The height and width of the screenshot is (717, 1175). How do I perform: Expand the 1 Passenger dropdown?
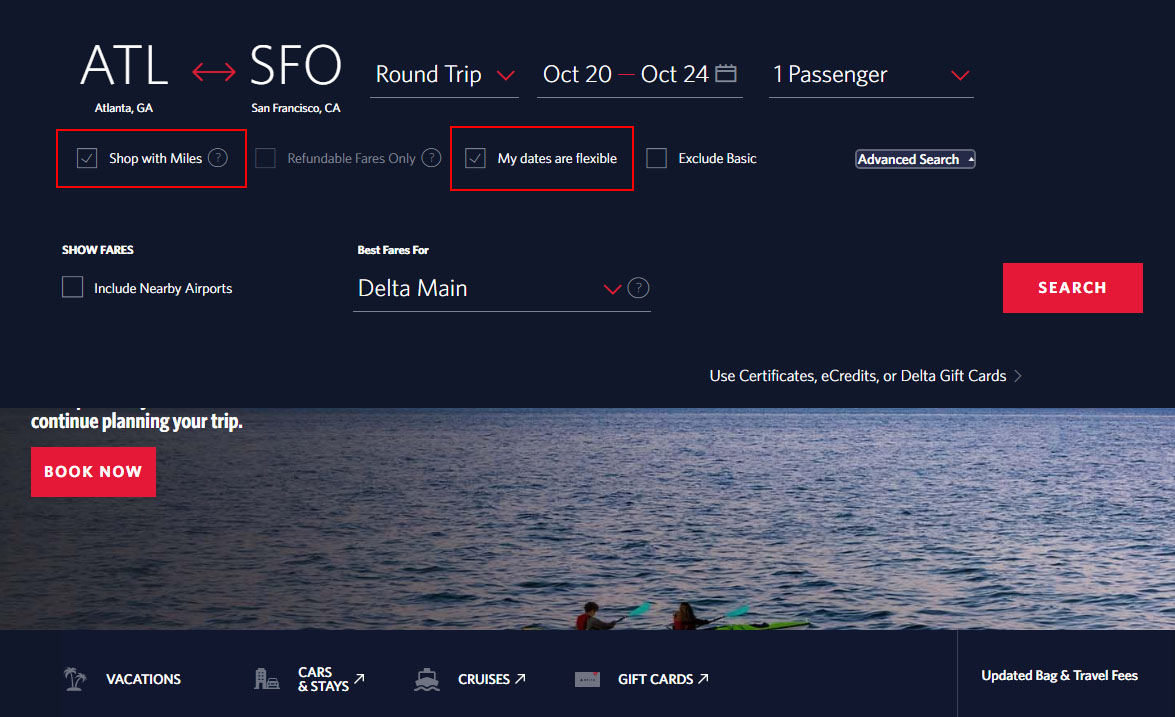(x=870, y=75)
